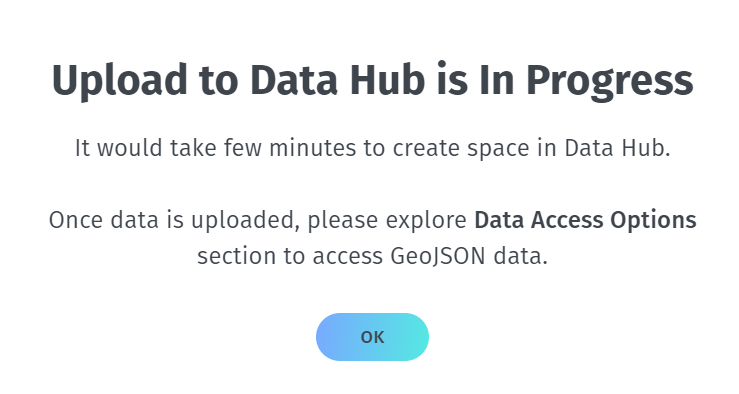Click the word 'uploaded,' in second paragraph
Viewport: 739px width, 394px height.
(245, 221)
